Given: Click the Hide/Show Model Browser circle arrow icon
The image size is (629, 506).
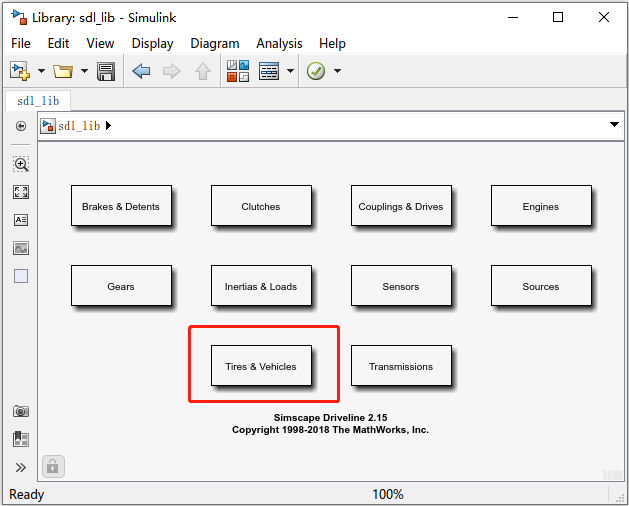Looking at the screenshot, I should pos(21,126).
